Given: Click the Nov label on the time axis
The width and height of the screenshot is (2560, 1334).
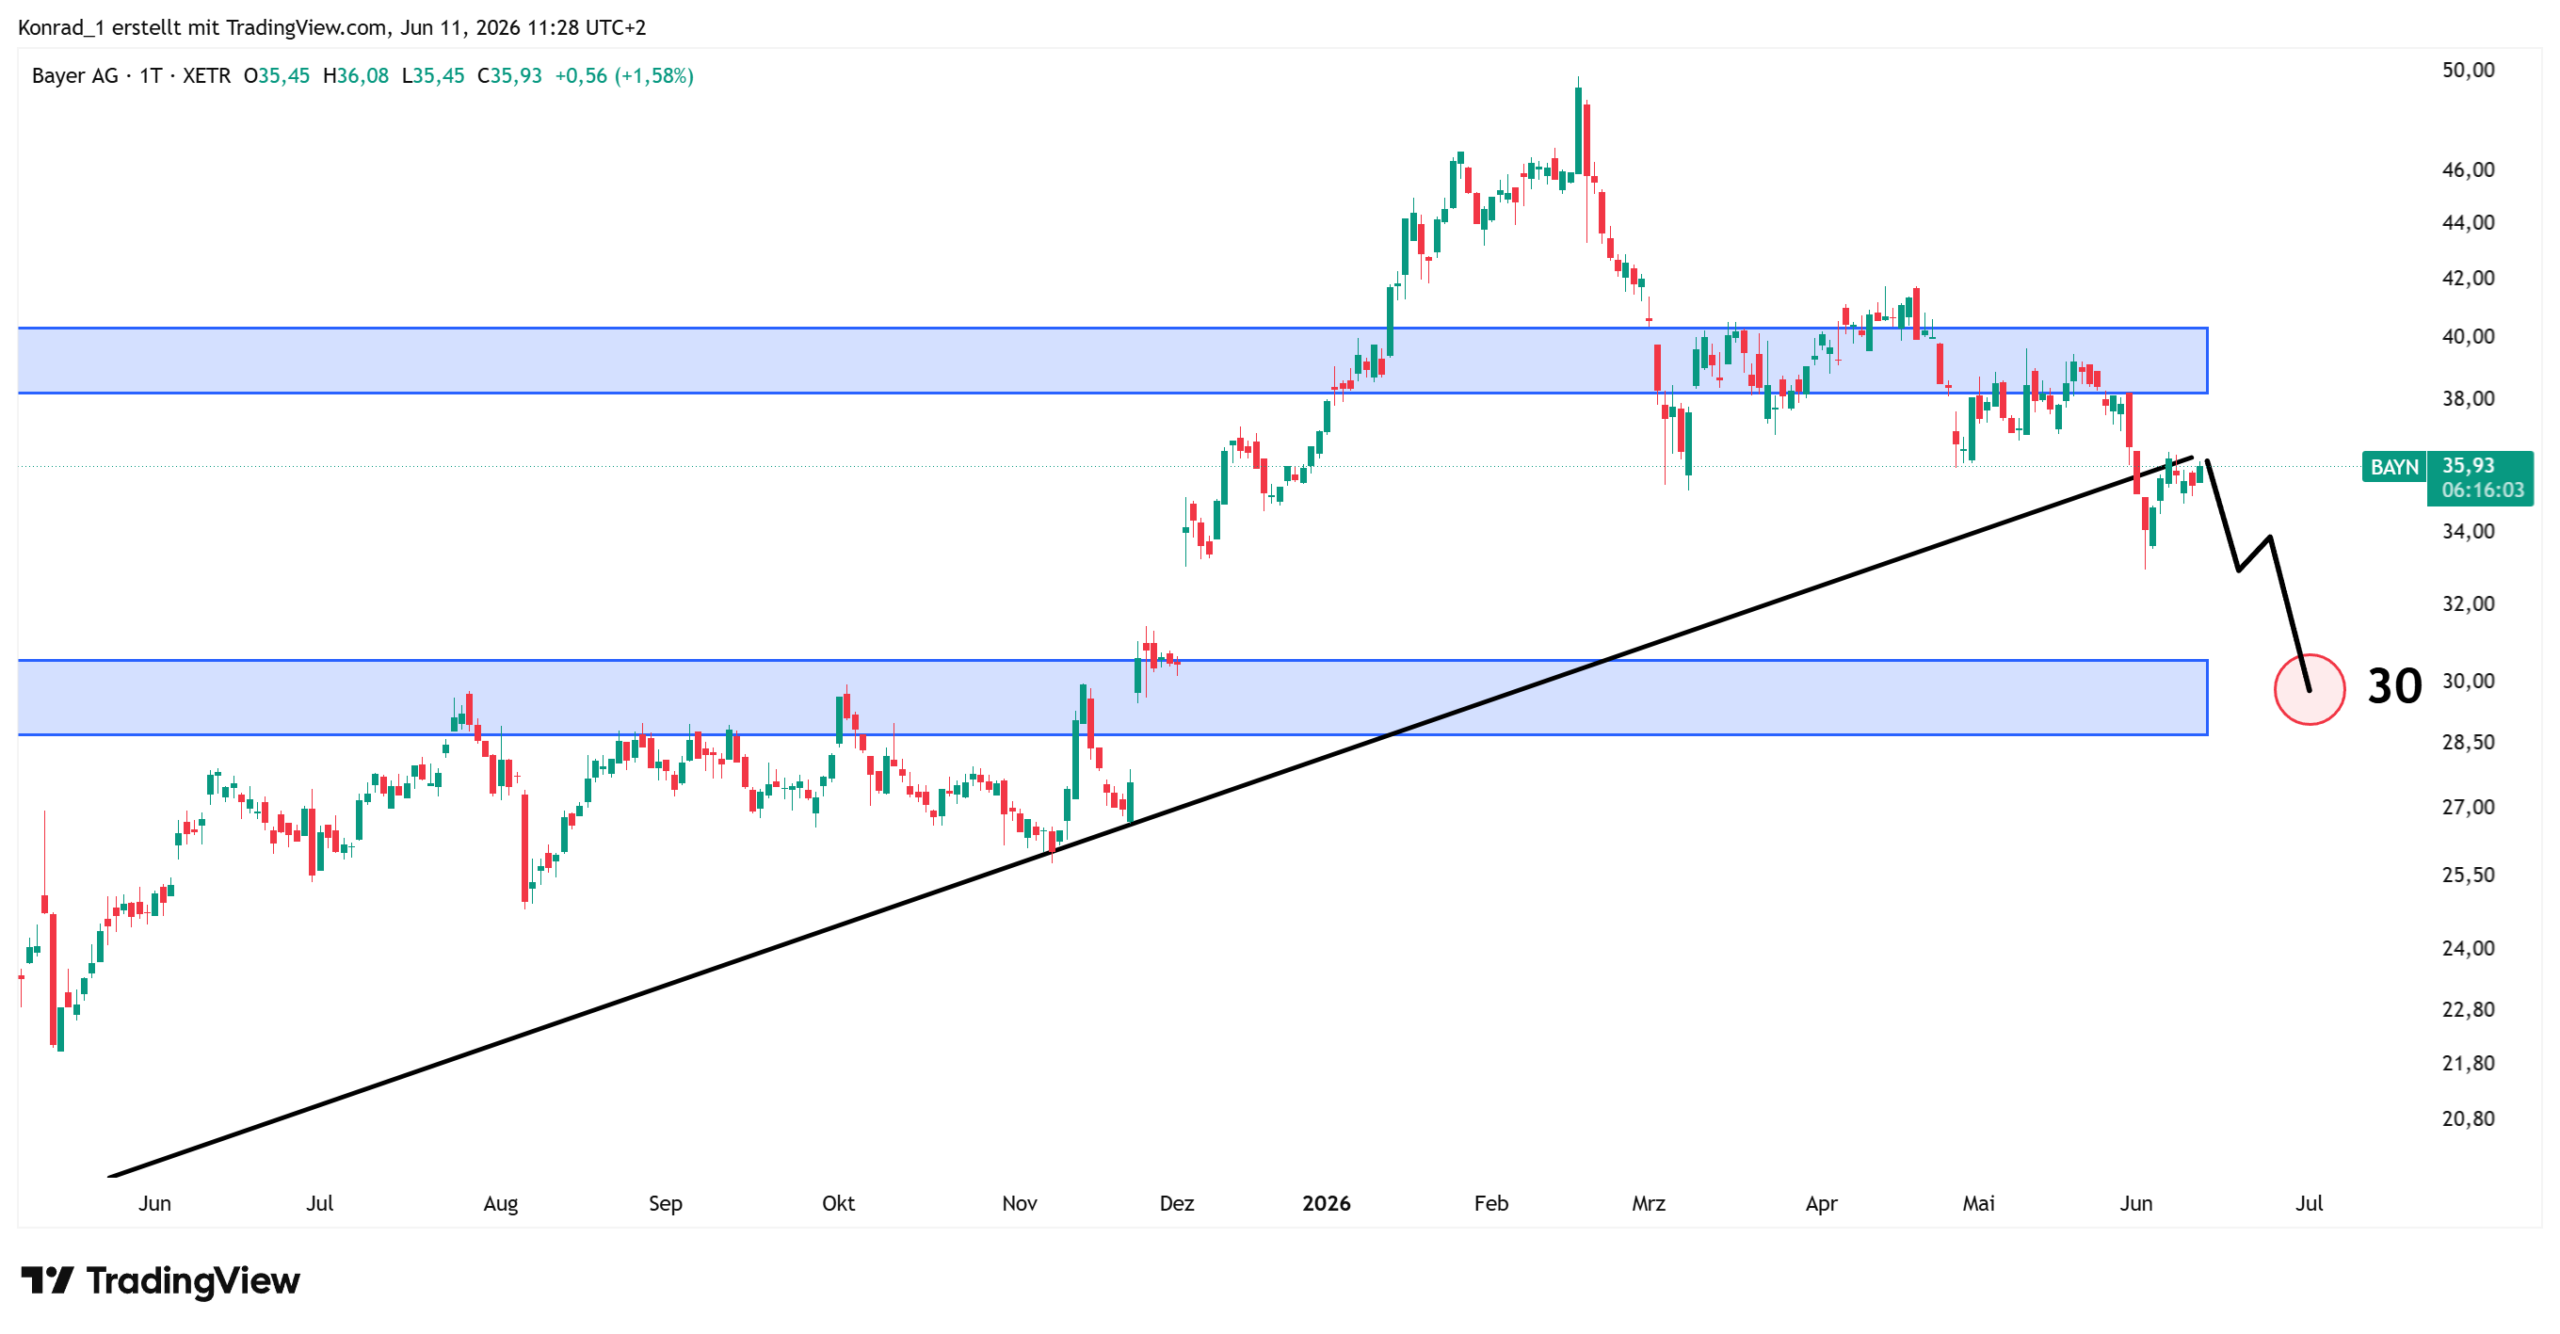Looking at the screenshot, I should click(1019, 1203).
